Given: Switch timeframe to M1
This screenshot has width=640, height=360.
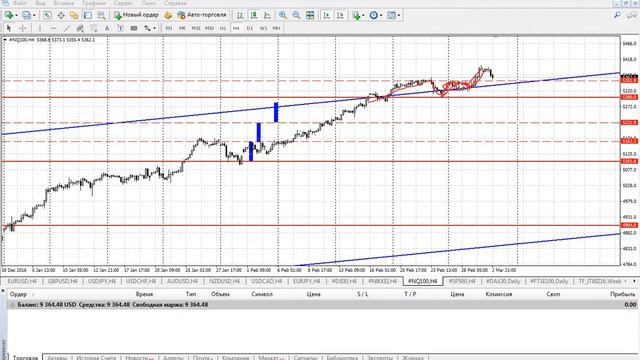Looking at the screenshot, I should point(169,28).
